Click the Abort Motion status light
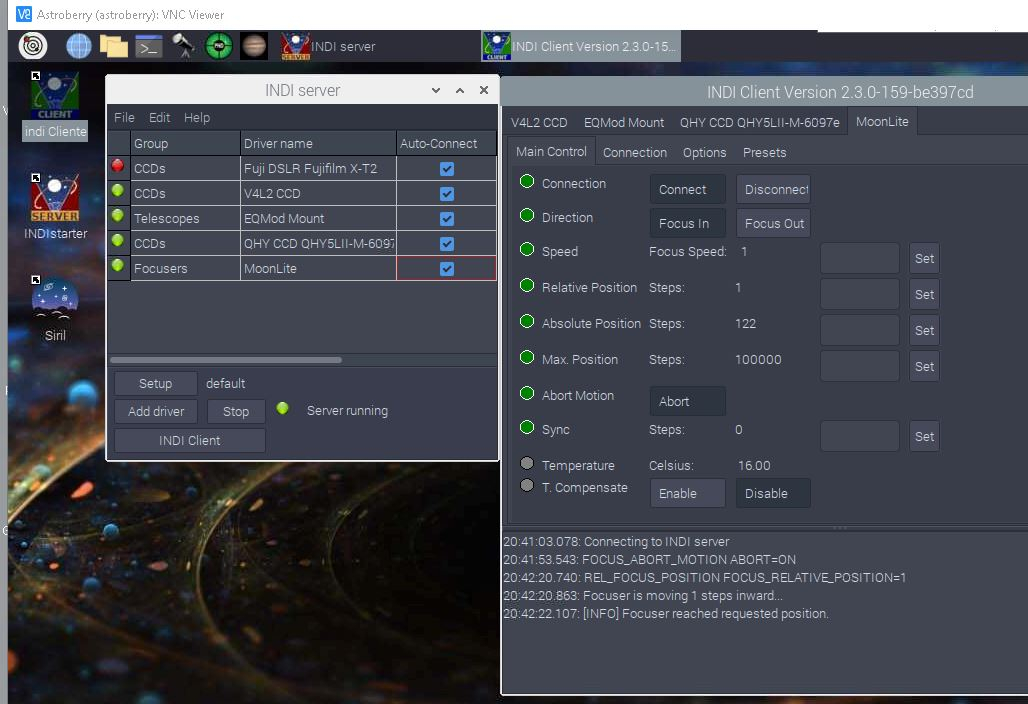This screenshot has height=704, width=1028. [527, 394]
